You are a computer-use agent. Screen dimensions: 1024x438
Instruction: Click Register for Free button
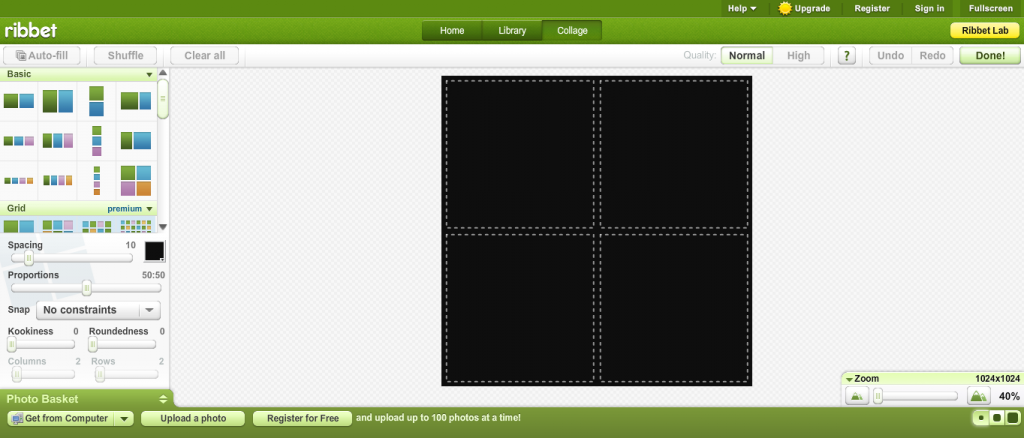[302, 418]
